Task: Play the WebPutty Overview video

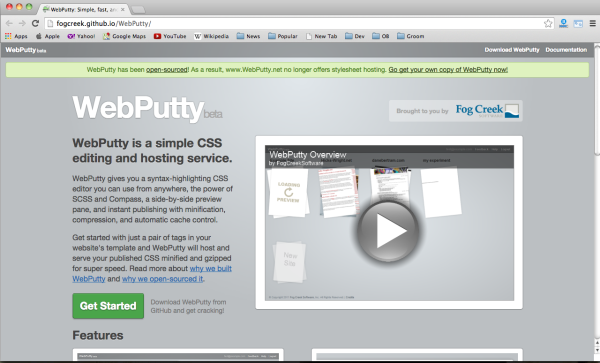Action: click(388, 231)
